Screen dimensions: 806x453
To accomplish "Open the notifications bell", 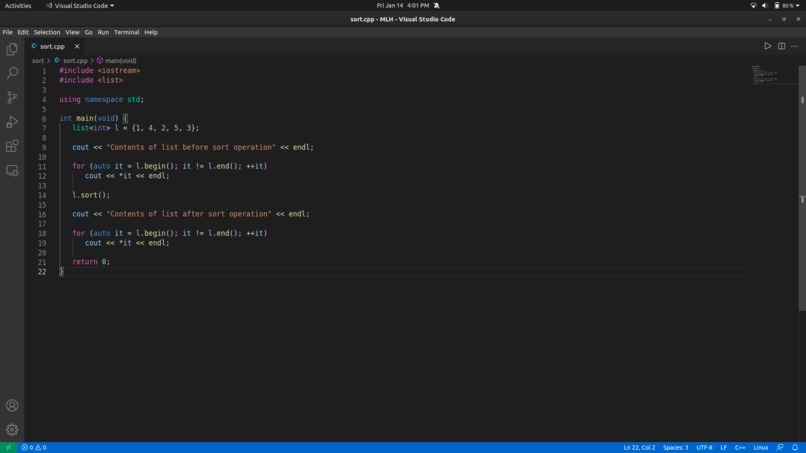I will 795,447.
